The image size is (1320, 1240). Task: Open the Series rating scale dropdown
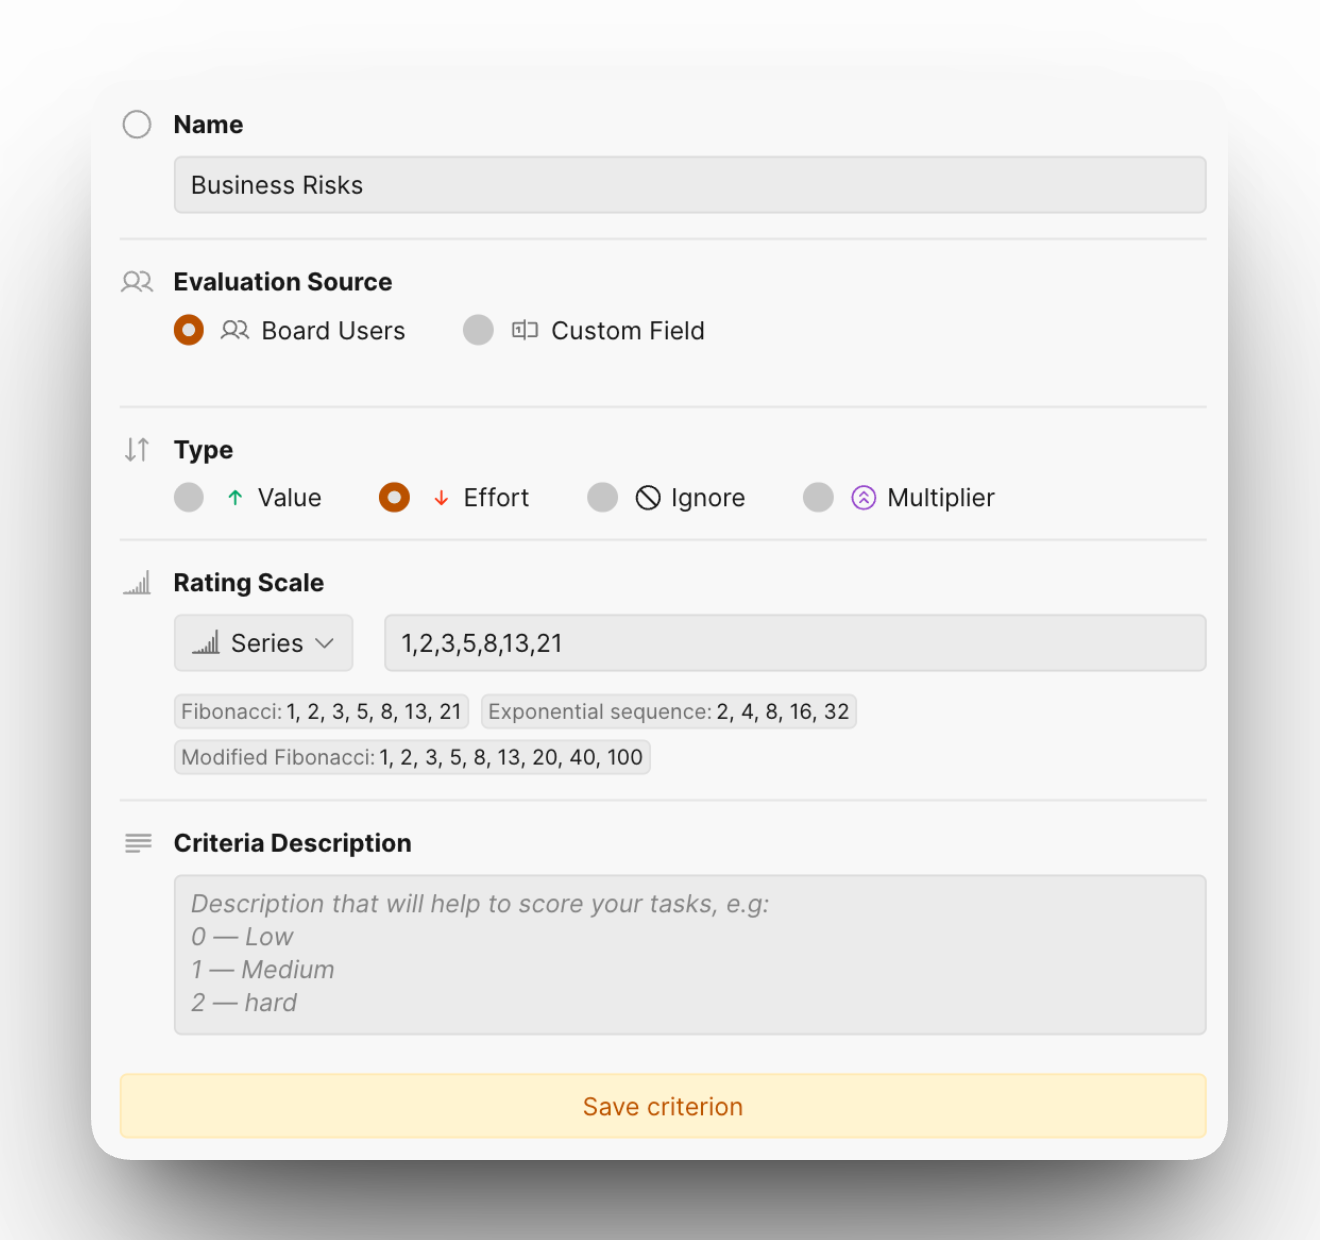(263, 643)
